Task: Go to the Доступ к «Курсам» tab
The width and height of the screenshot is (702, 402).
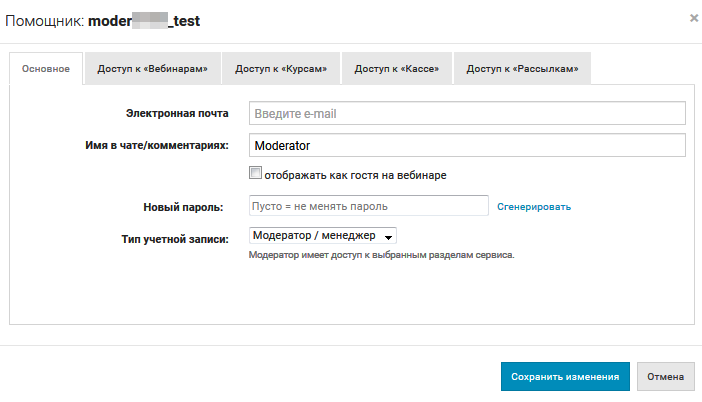Action: (281, 69)
